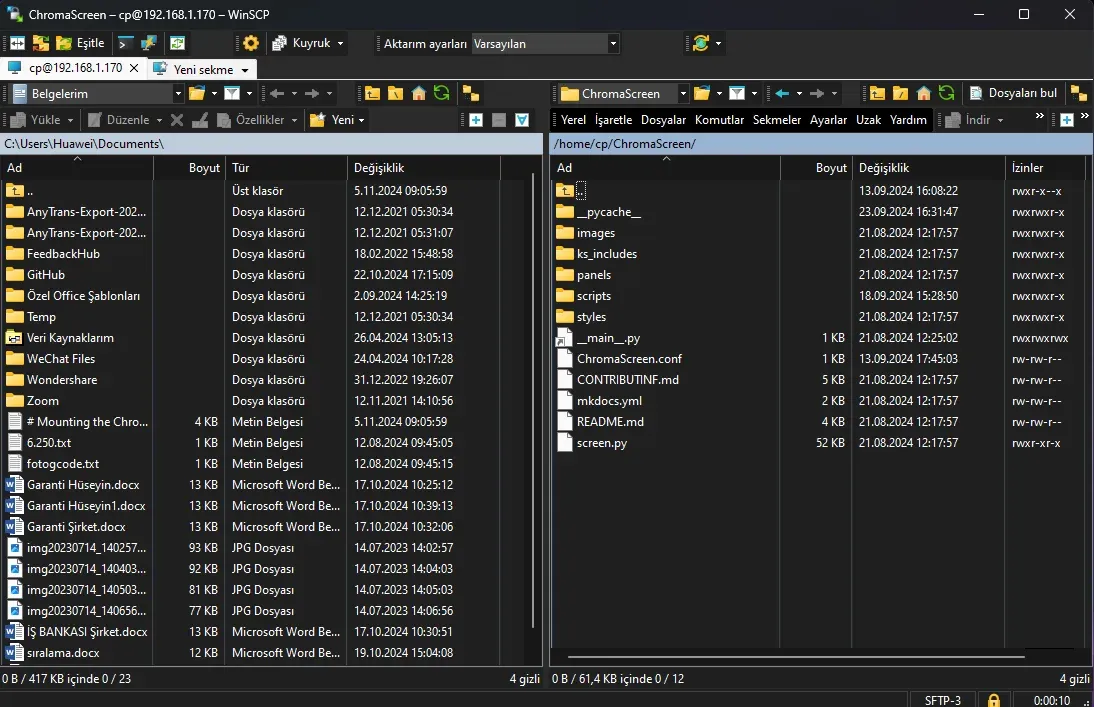Go to root directory in local panel
This screenshot has width=1094, height=707.
pos(396,94)
